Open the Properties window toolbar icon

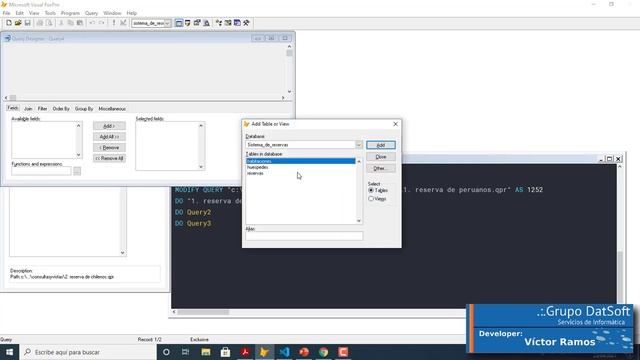(197, 23)
